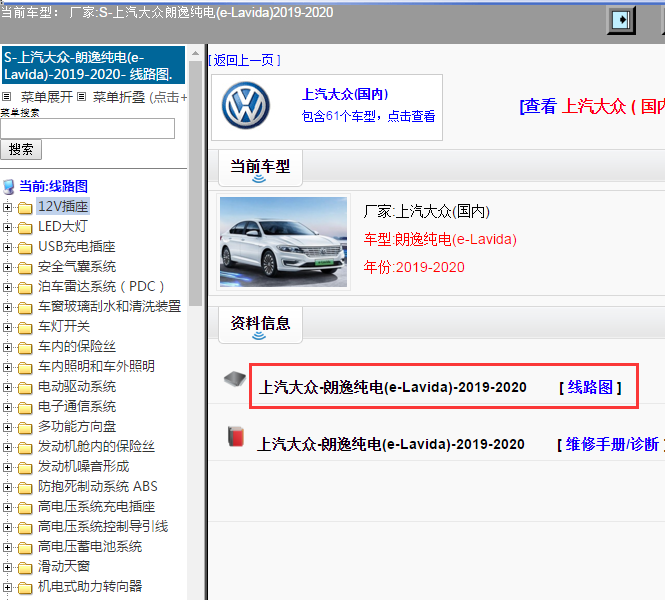
Task: Click the red book icon beside 维修手册 entry
Action: click(236, 436)
